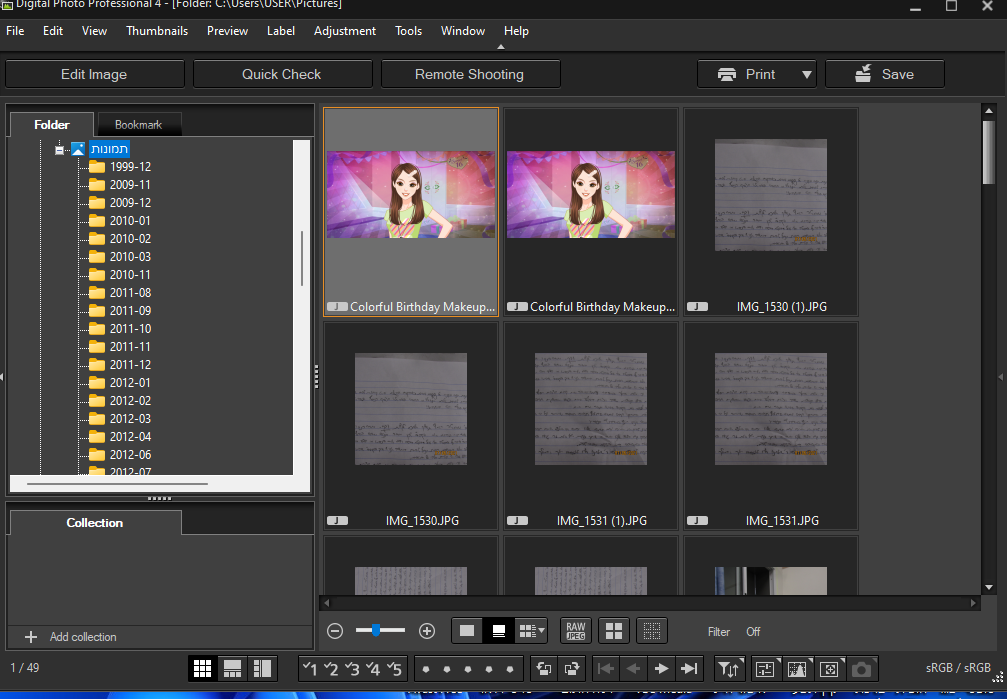Open the Adjustment menu
The height and width of the screenshot is (699, 1007).
tap(345, 31)
